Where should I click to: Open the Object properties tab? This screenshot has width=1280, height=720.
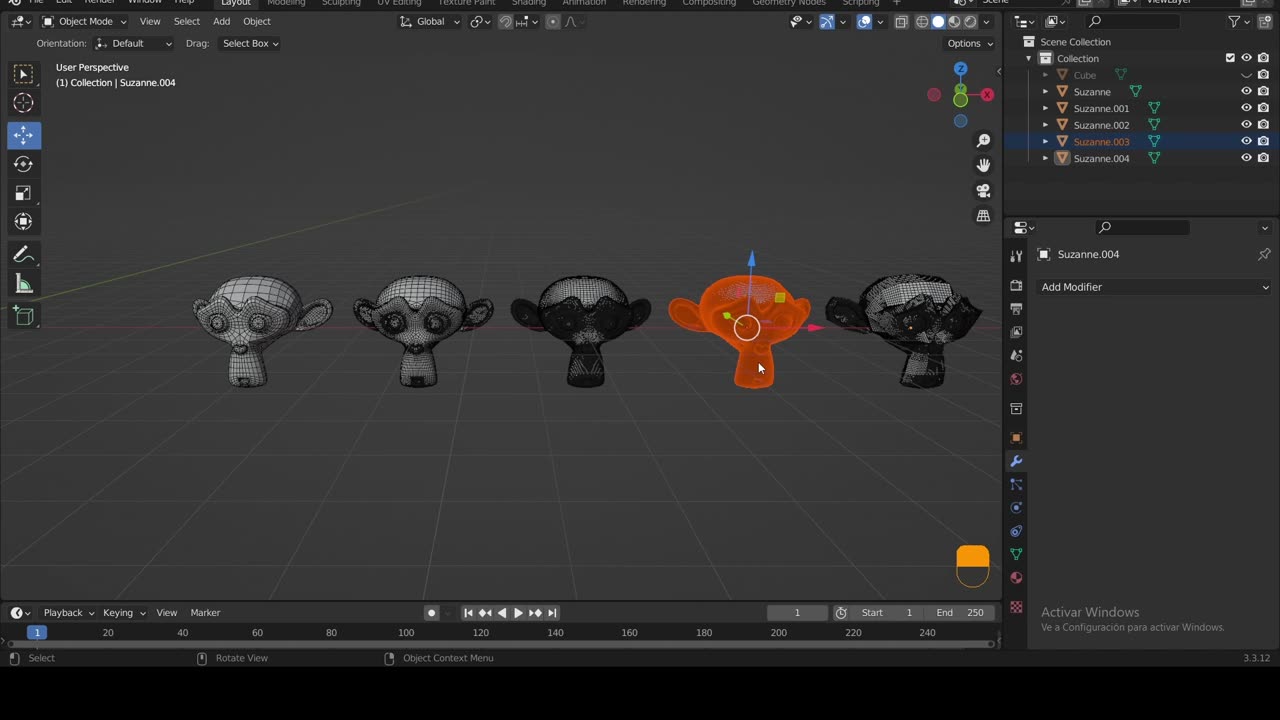coord(1016,438)
